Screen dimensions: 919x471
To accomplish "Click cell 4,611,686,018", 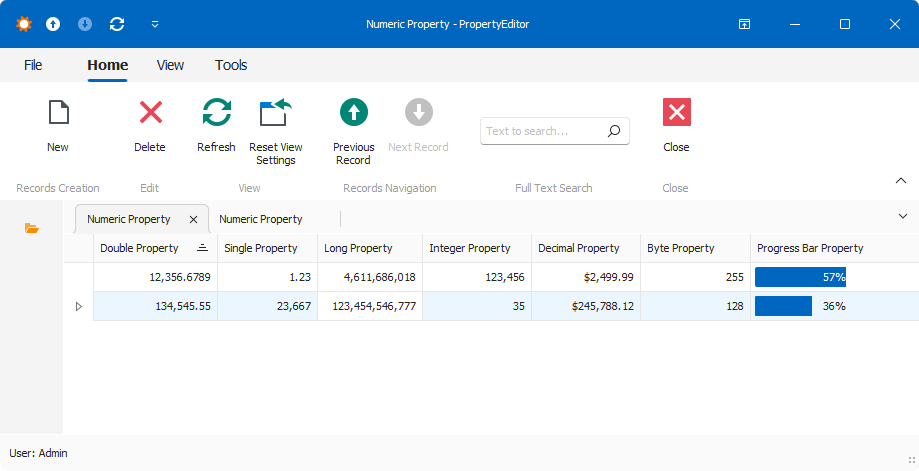I will [370, 277].
